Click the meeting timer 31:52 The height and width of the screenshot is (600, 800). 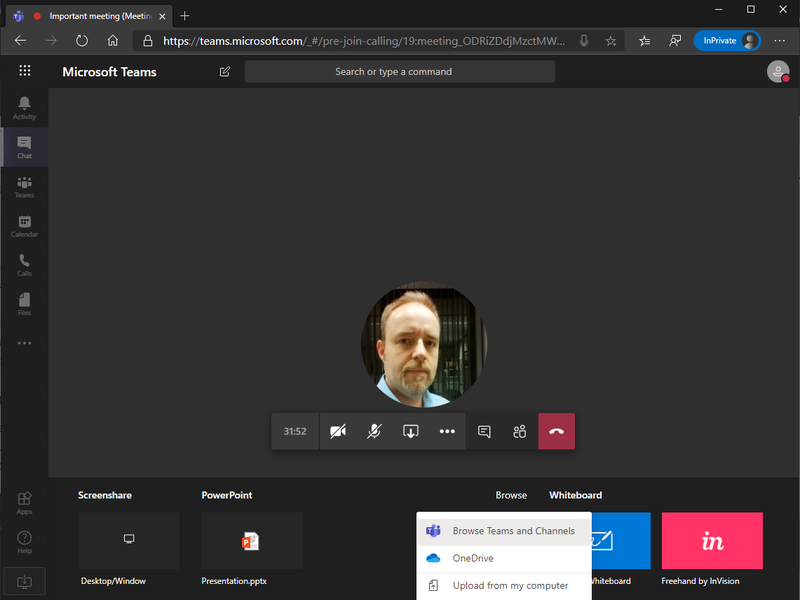click(295, 432)
